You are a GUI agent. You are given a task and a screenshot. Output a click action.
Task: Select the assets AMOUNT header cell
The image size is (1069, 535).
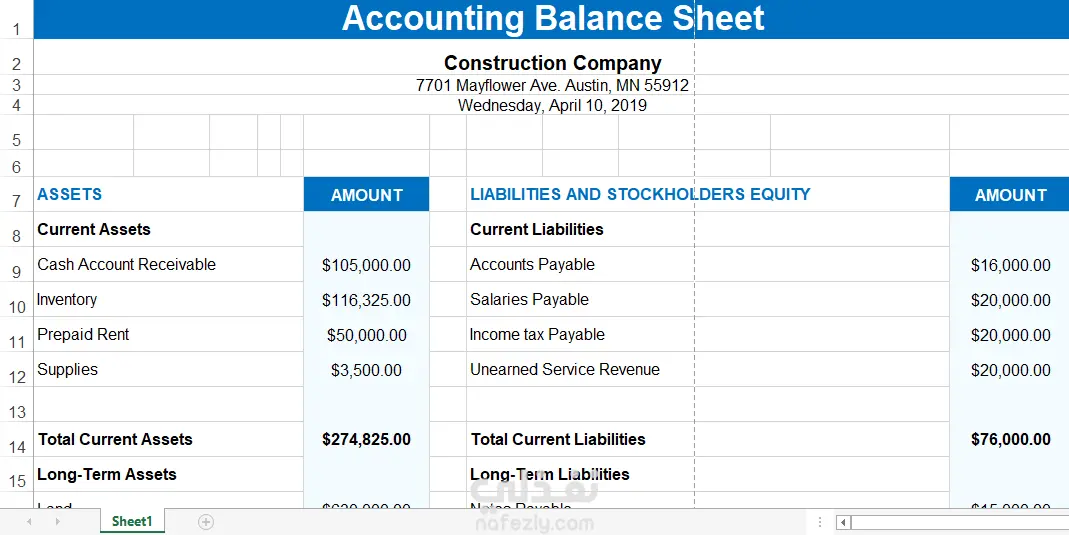[x=367, y=194]
